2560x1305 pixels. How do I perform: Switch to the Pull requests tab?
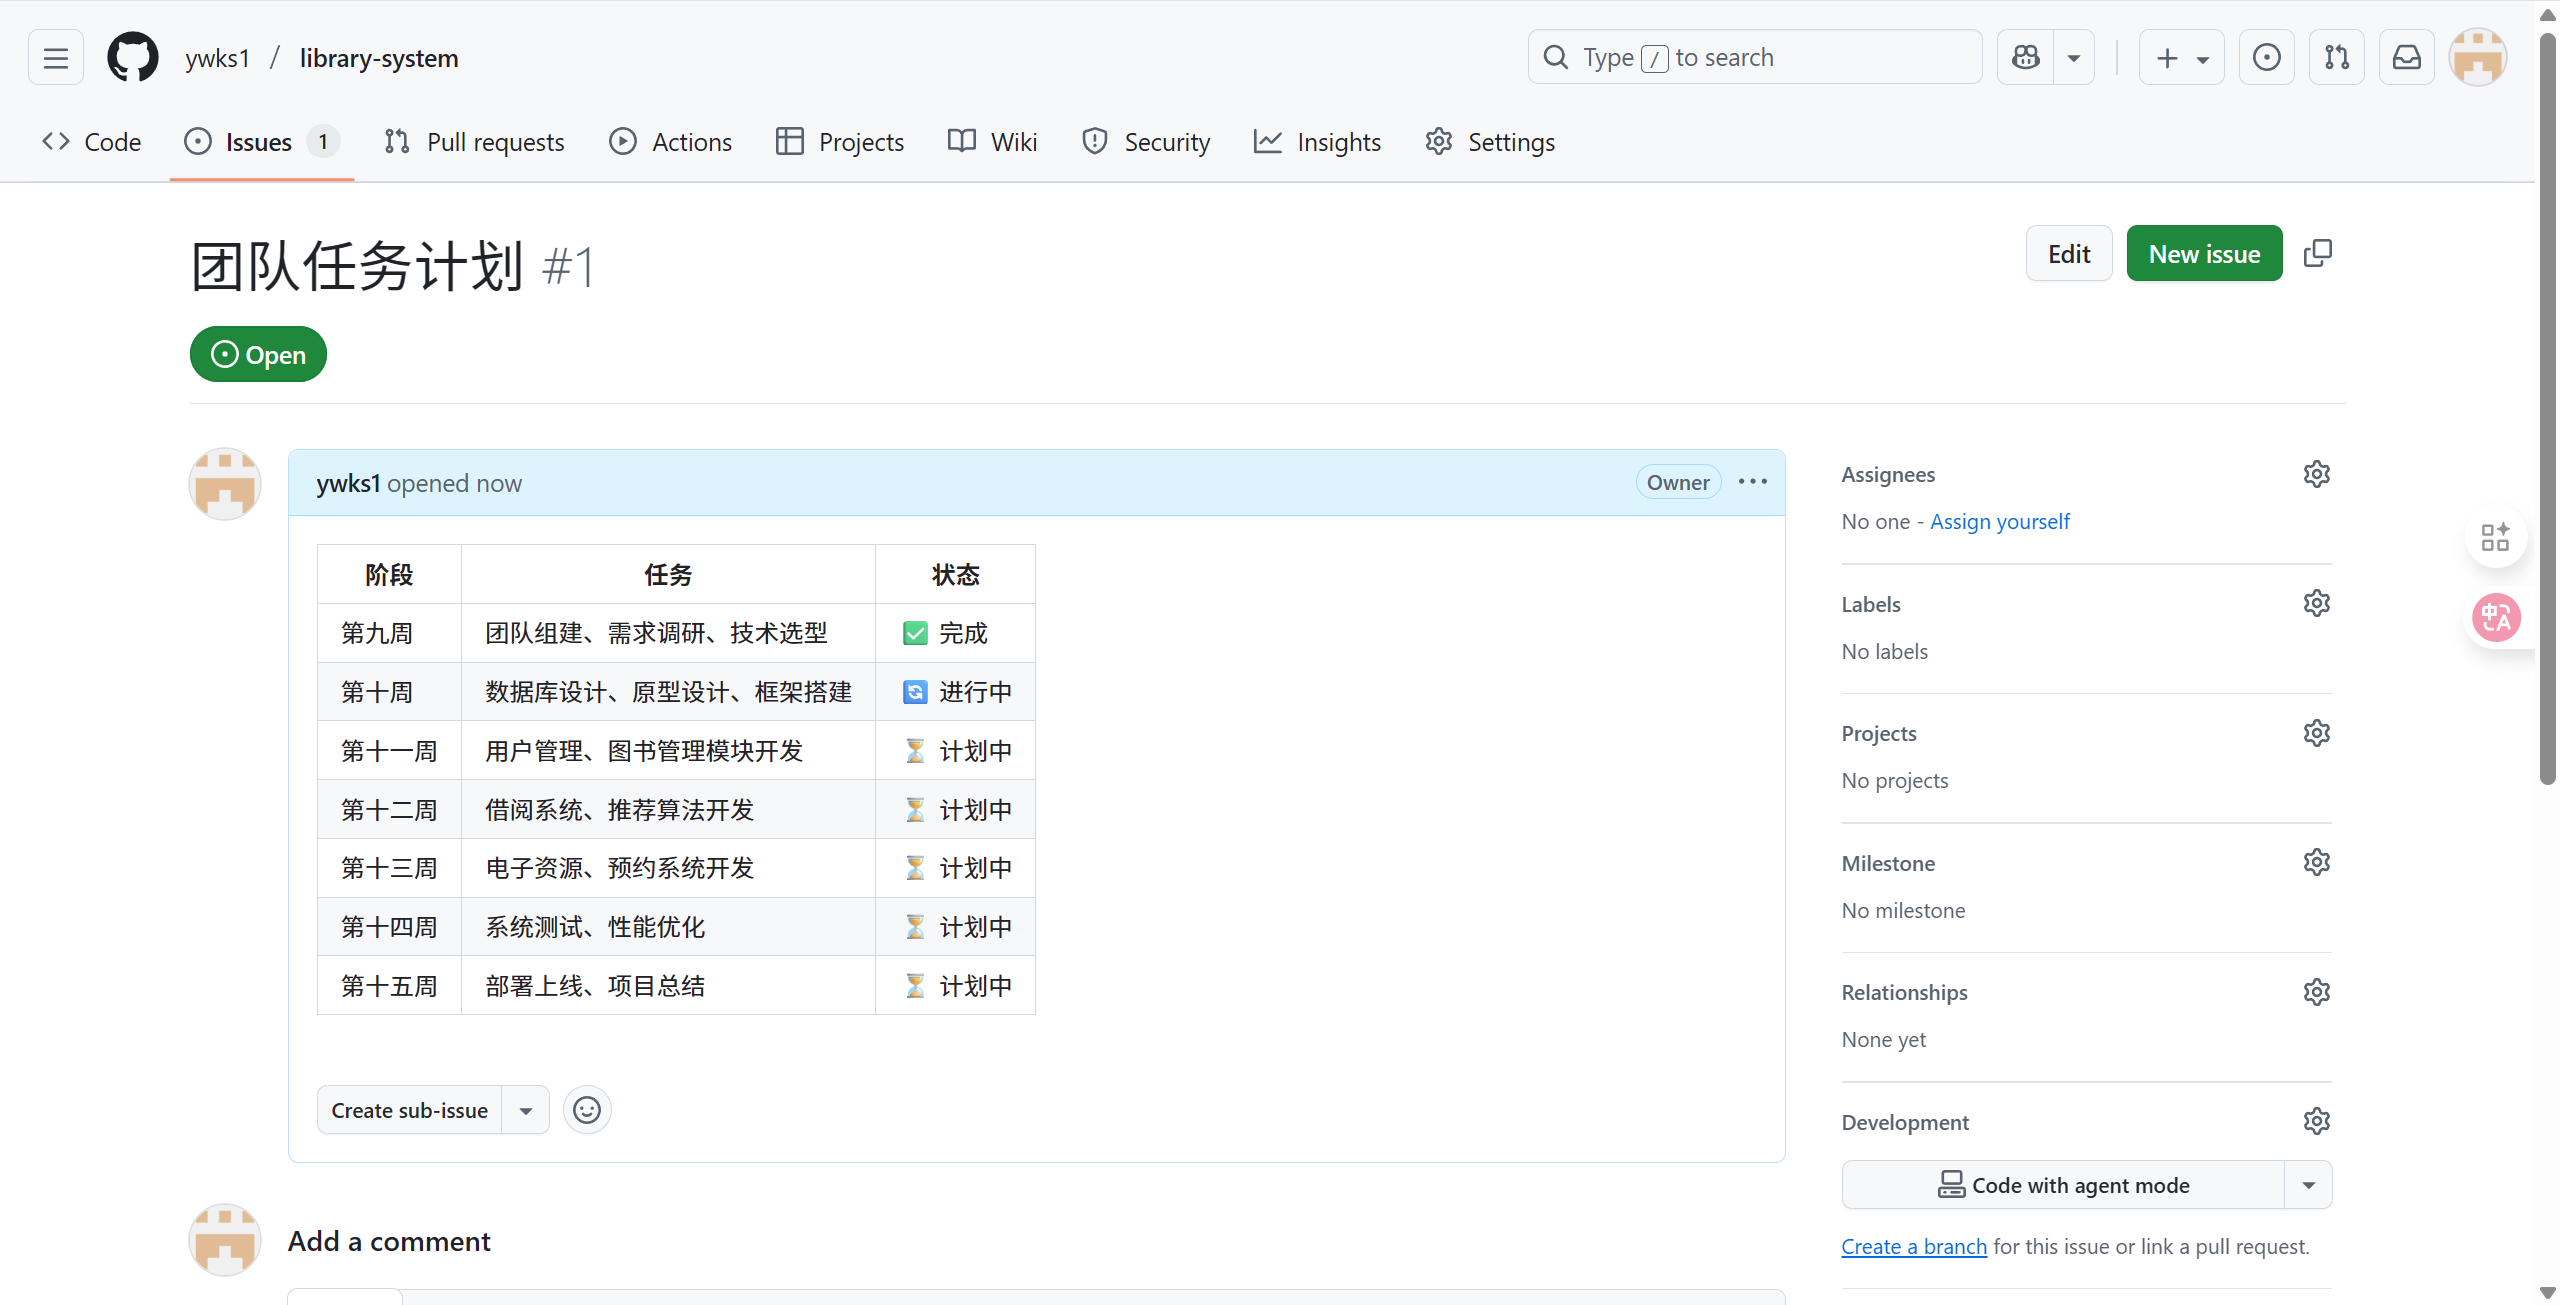coord(474,142)
